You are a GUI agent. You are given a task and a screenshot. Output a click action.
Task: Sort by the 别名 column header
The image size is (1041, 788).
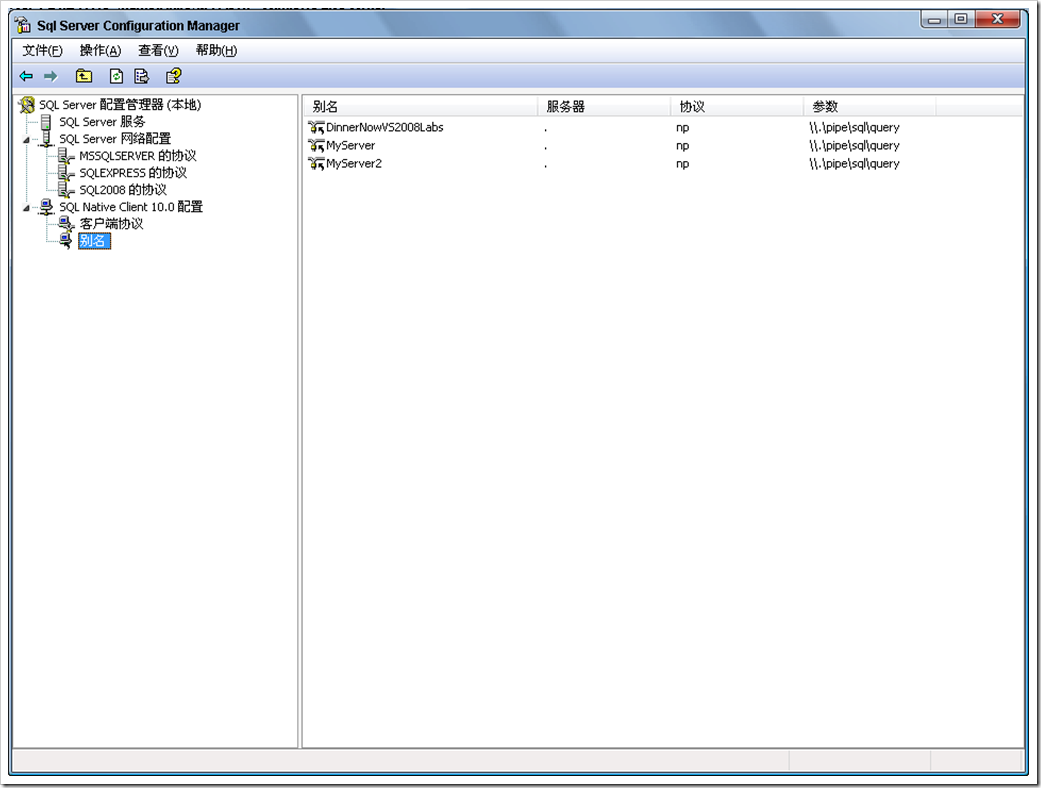420,106
